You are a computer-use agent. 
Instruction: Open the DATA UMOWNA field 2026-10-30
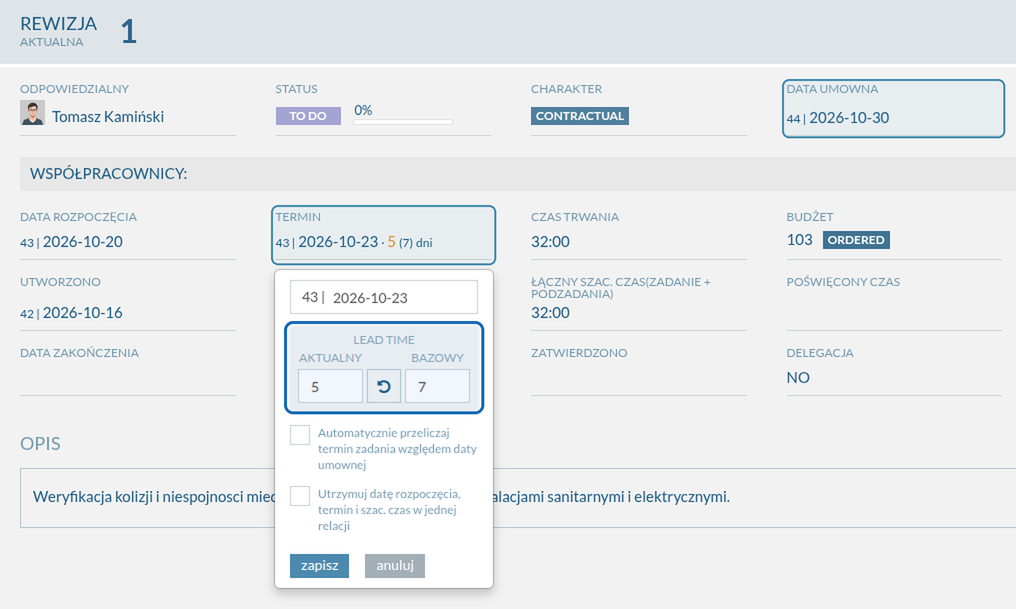tap(894, 109)
